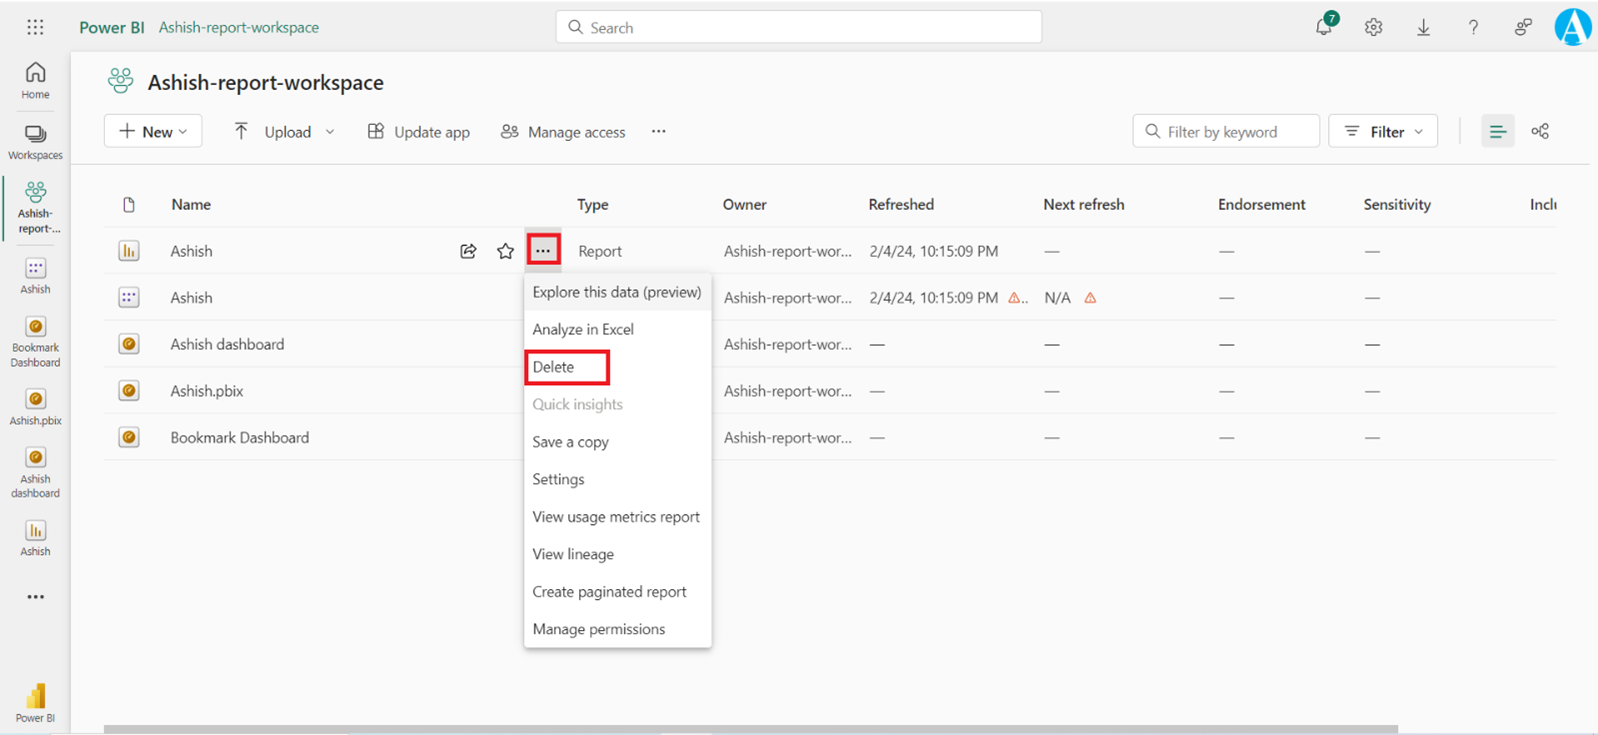Switch to lineage view icon
The width and height of the screenshot is (1598, 735).
[1540, 131]
